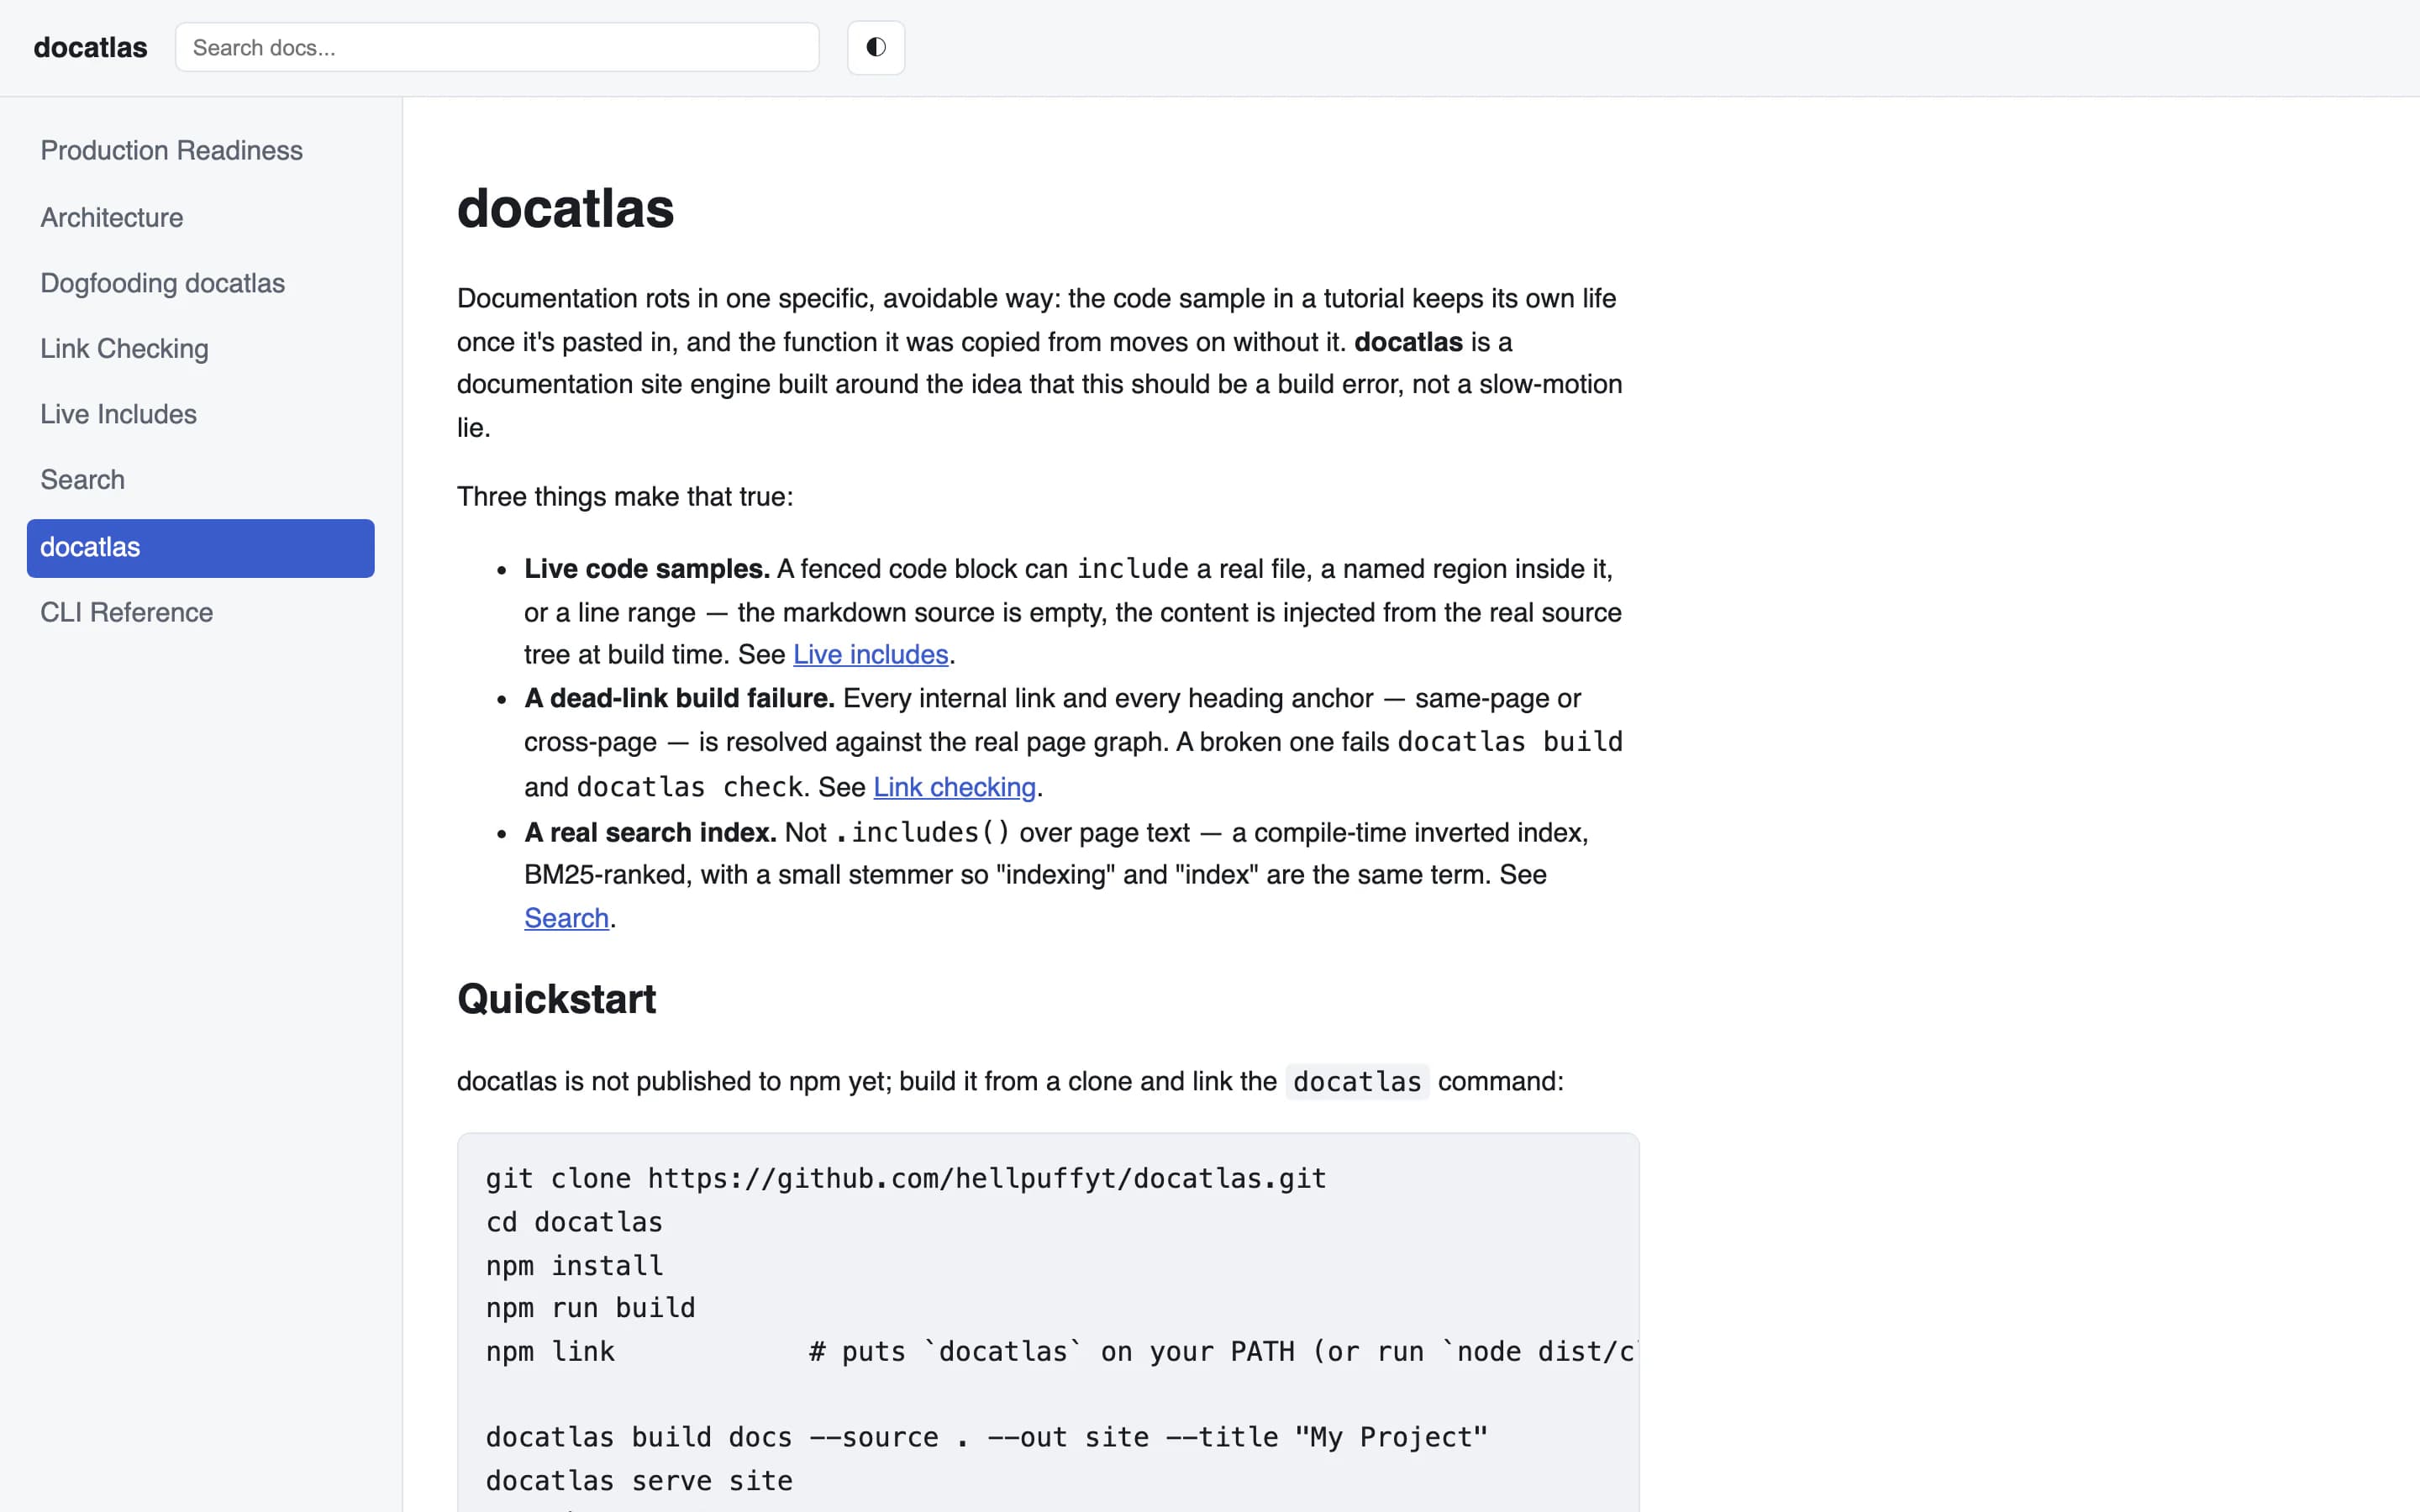Click the 'Quickstart' section heading
Image resolution: width=2420 pixels, height=1512 pixels.
(557, 999)
